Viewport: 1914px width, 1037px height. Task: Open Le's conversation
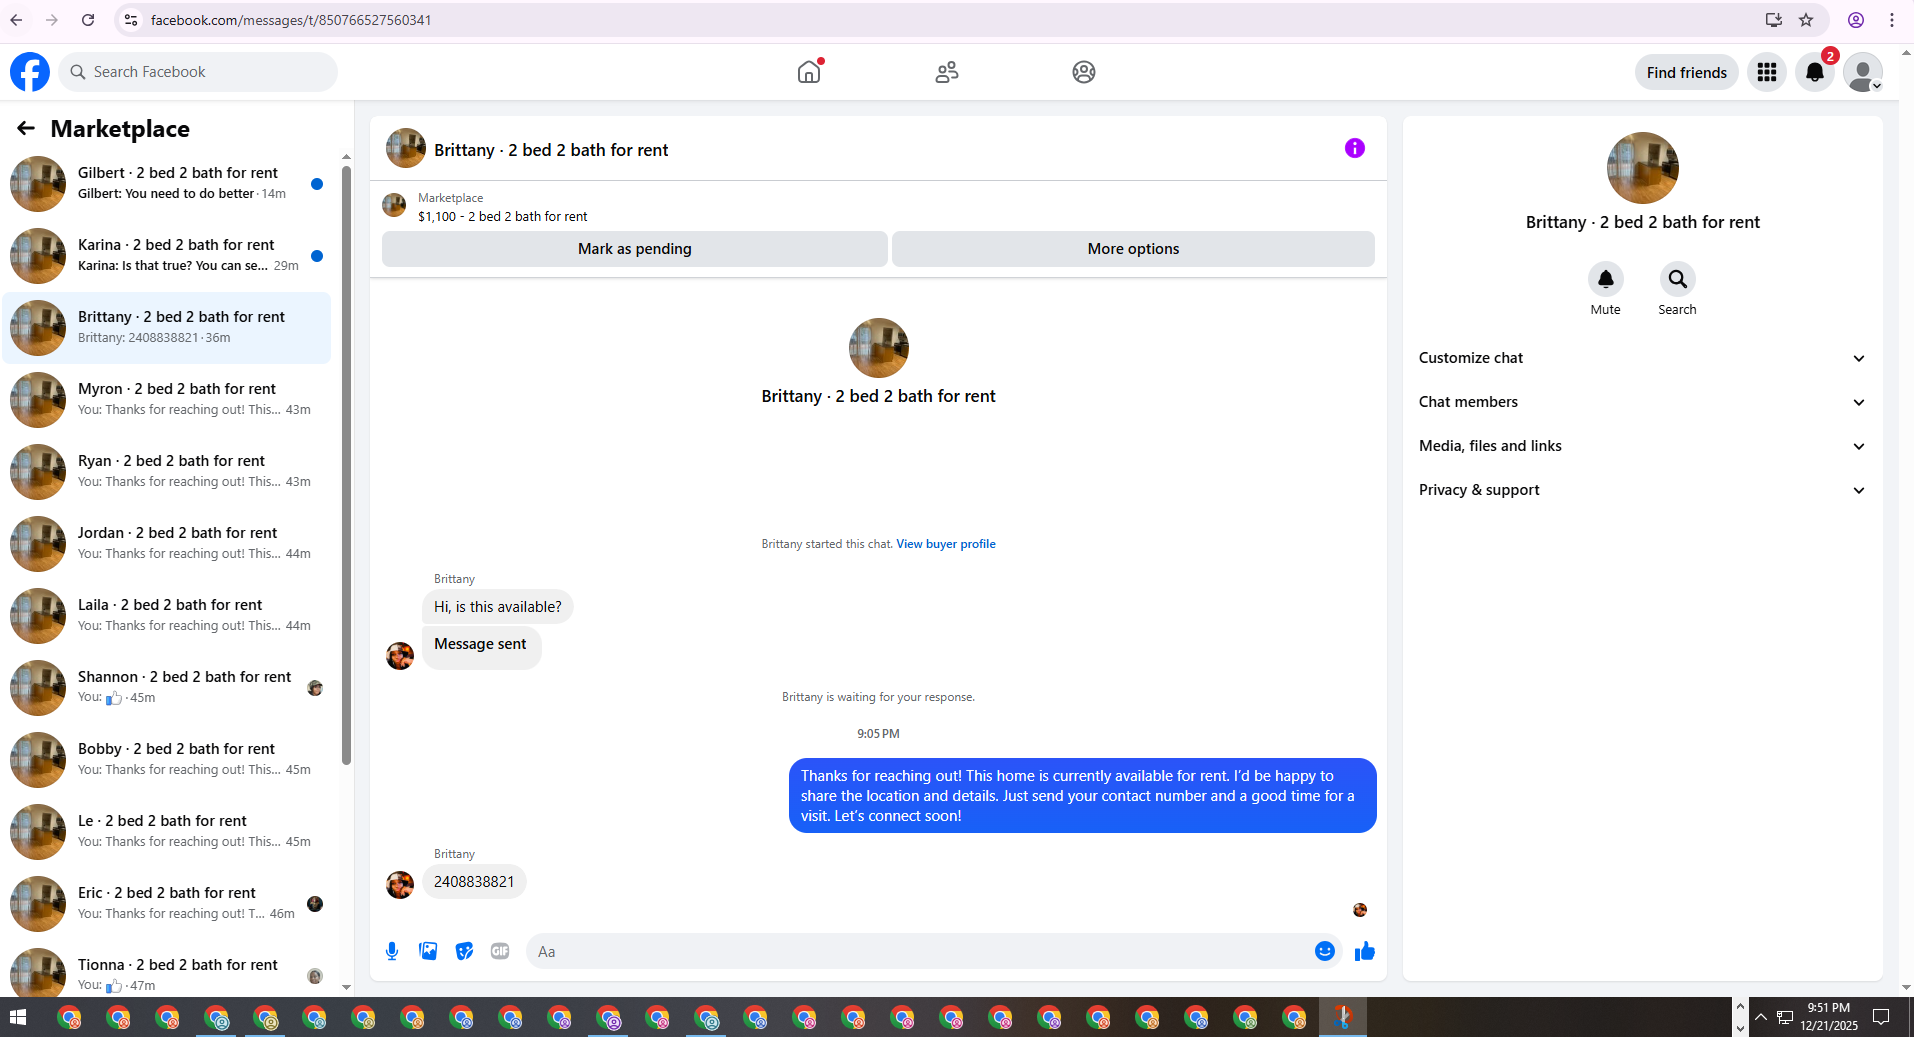167,832
